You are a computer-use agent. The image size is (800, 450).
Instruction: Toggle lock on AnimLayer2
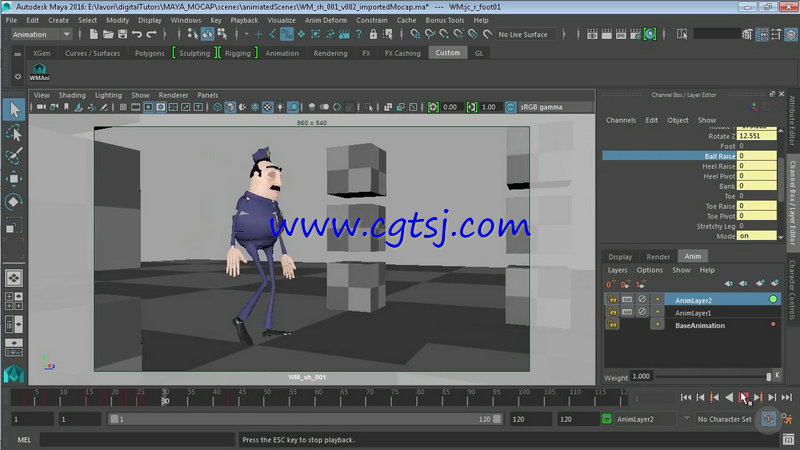tap(612, 299)
